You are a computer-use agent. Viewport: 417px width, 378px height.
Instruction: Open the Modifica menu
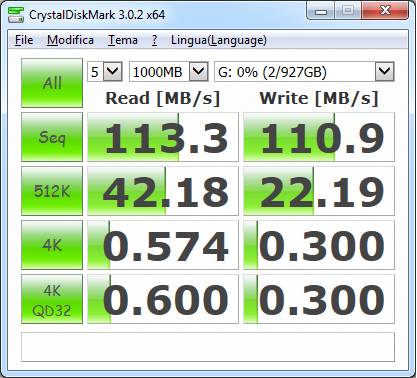click(x=70, y=40)
